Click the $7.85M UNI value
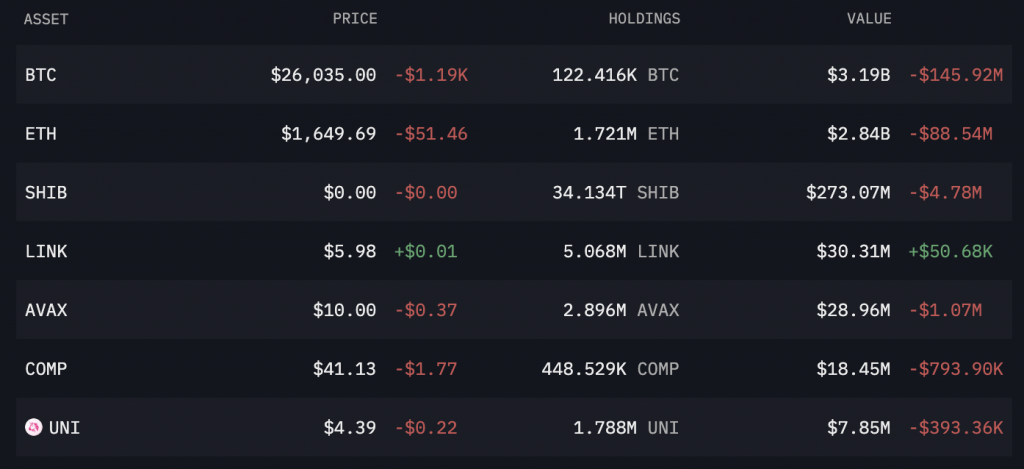Screen dimensions: 1024x469 (x=858, y=428)
